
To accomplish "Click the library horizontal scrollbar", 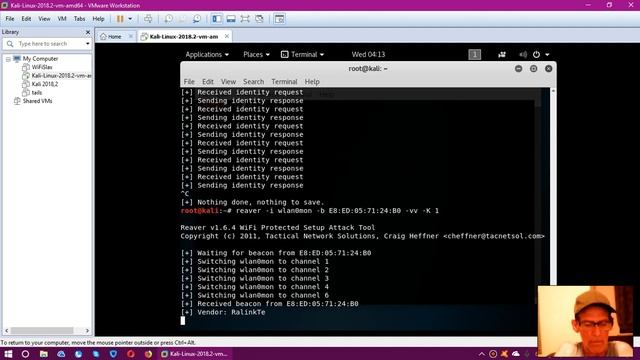I will [x=42, y=330].
